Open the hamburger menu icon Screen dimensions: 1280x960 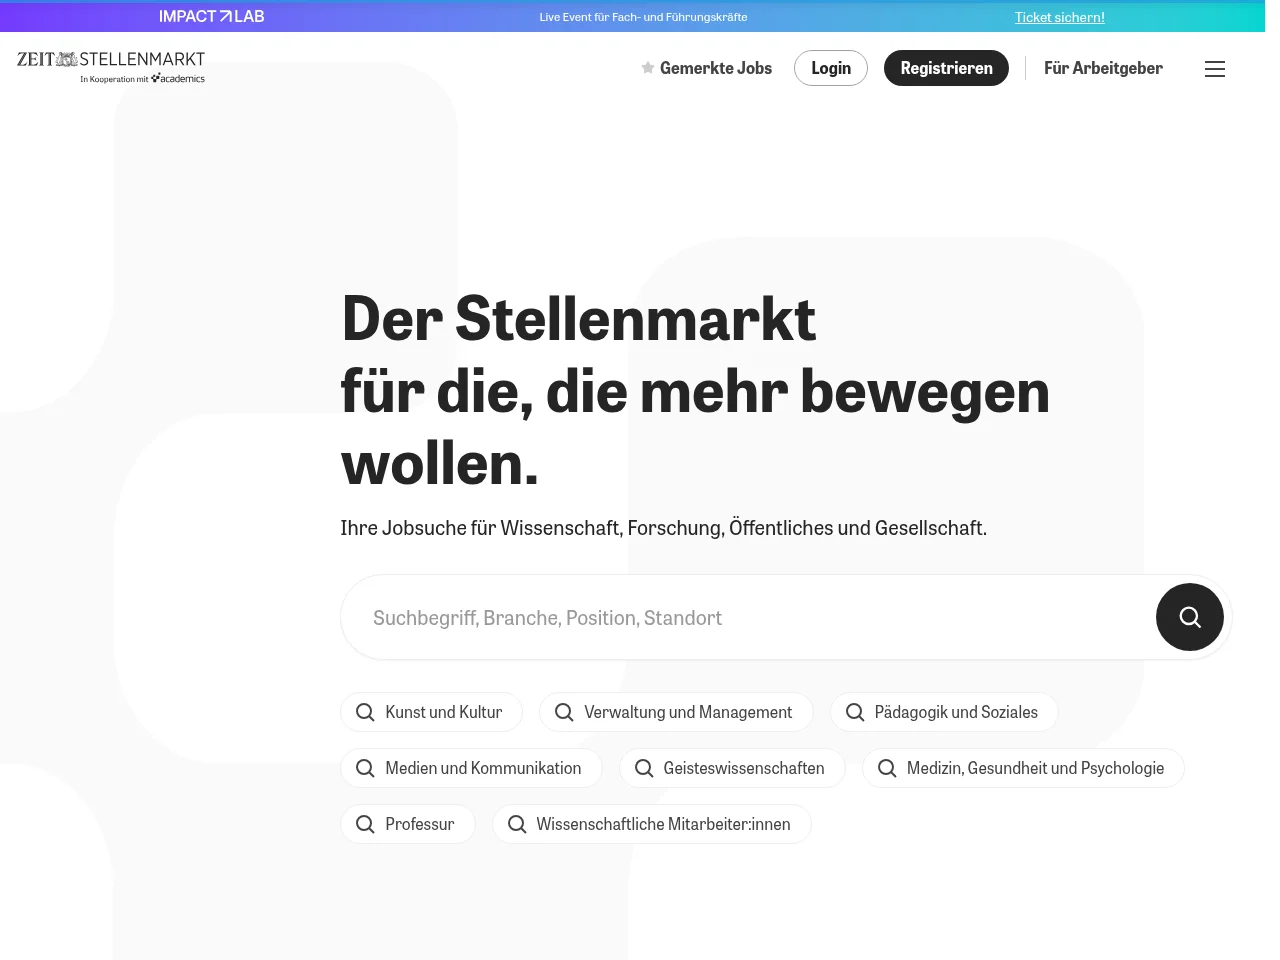tap(1215, 69)
